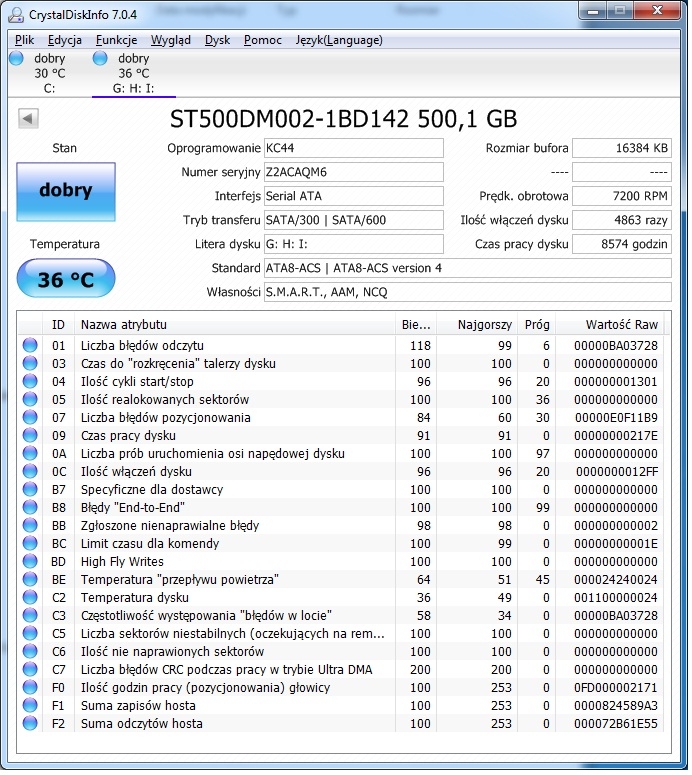Click status orb for Ilość nie naprawionych sektorów
This screenshot has height=775, width=692.
(x=30, y=651)
